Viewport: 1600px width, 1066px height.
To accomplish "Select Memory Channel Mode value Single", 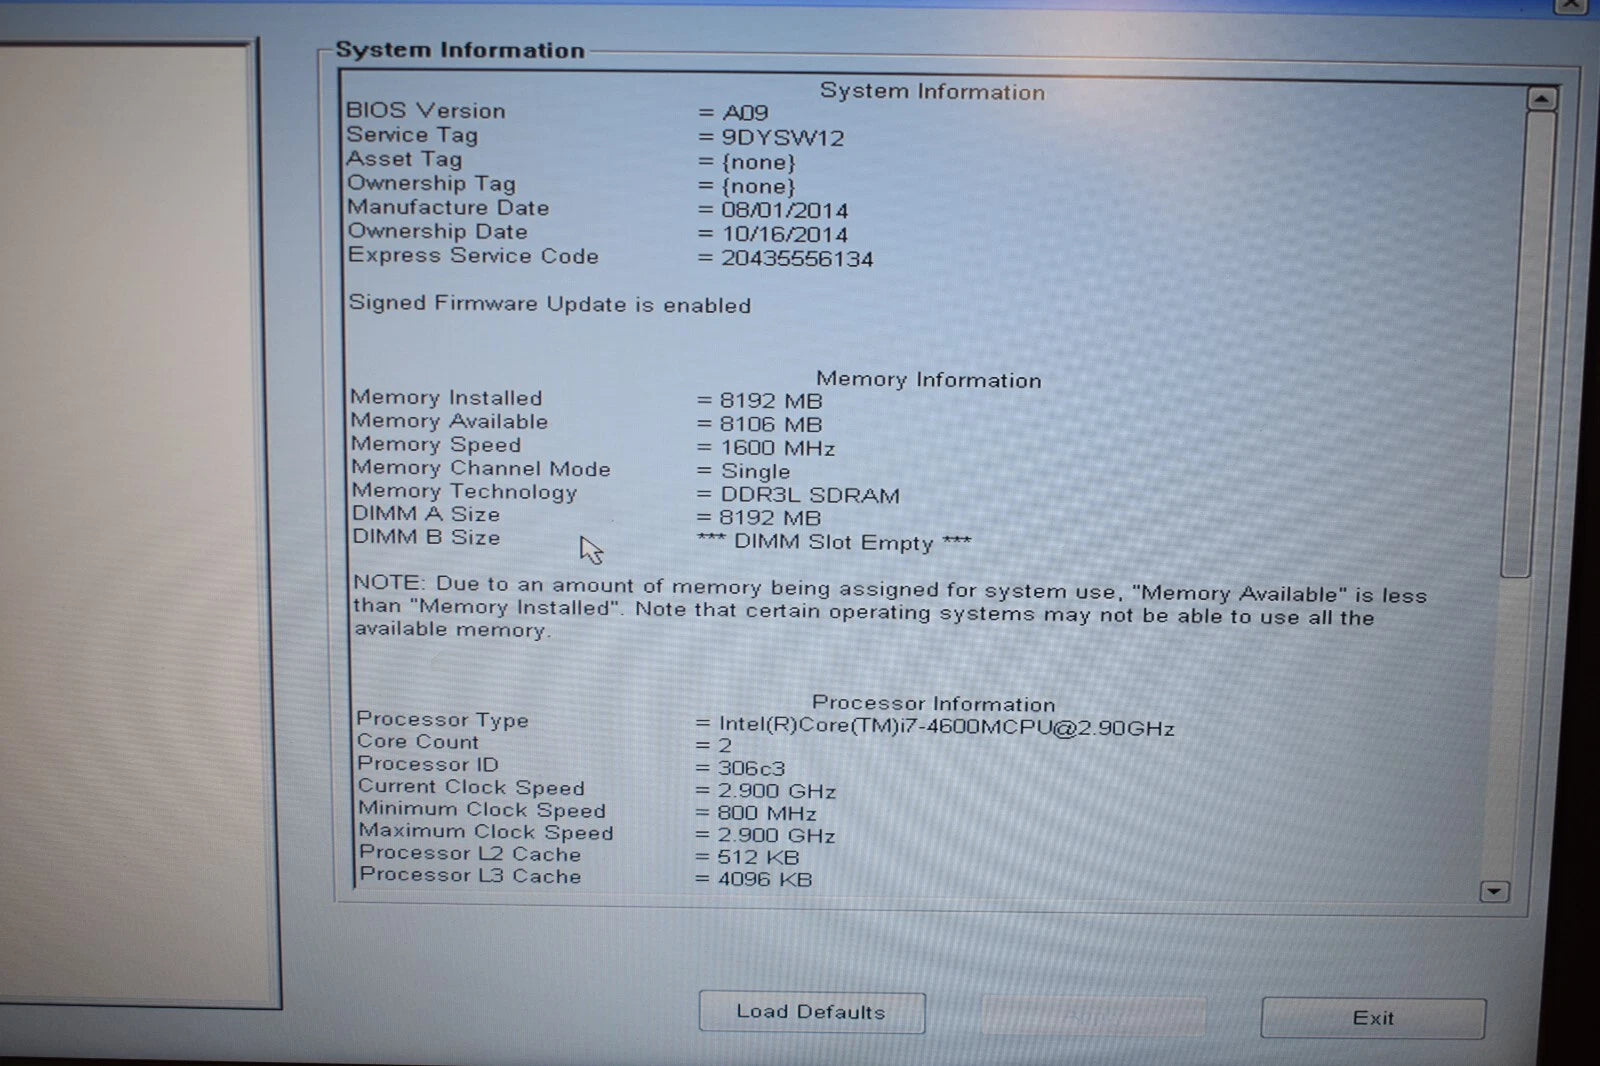I will click(x=755, y=472).
